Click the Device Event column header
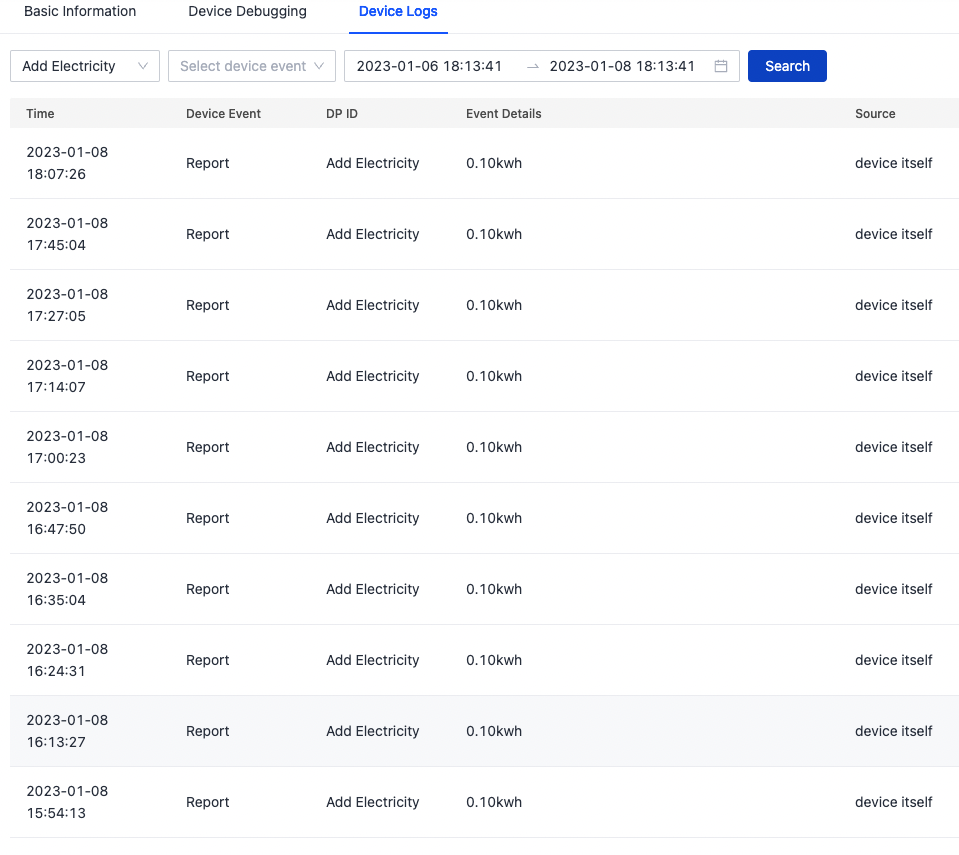Screen dimensions: 959x855 point(223,114)
